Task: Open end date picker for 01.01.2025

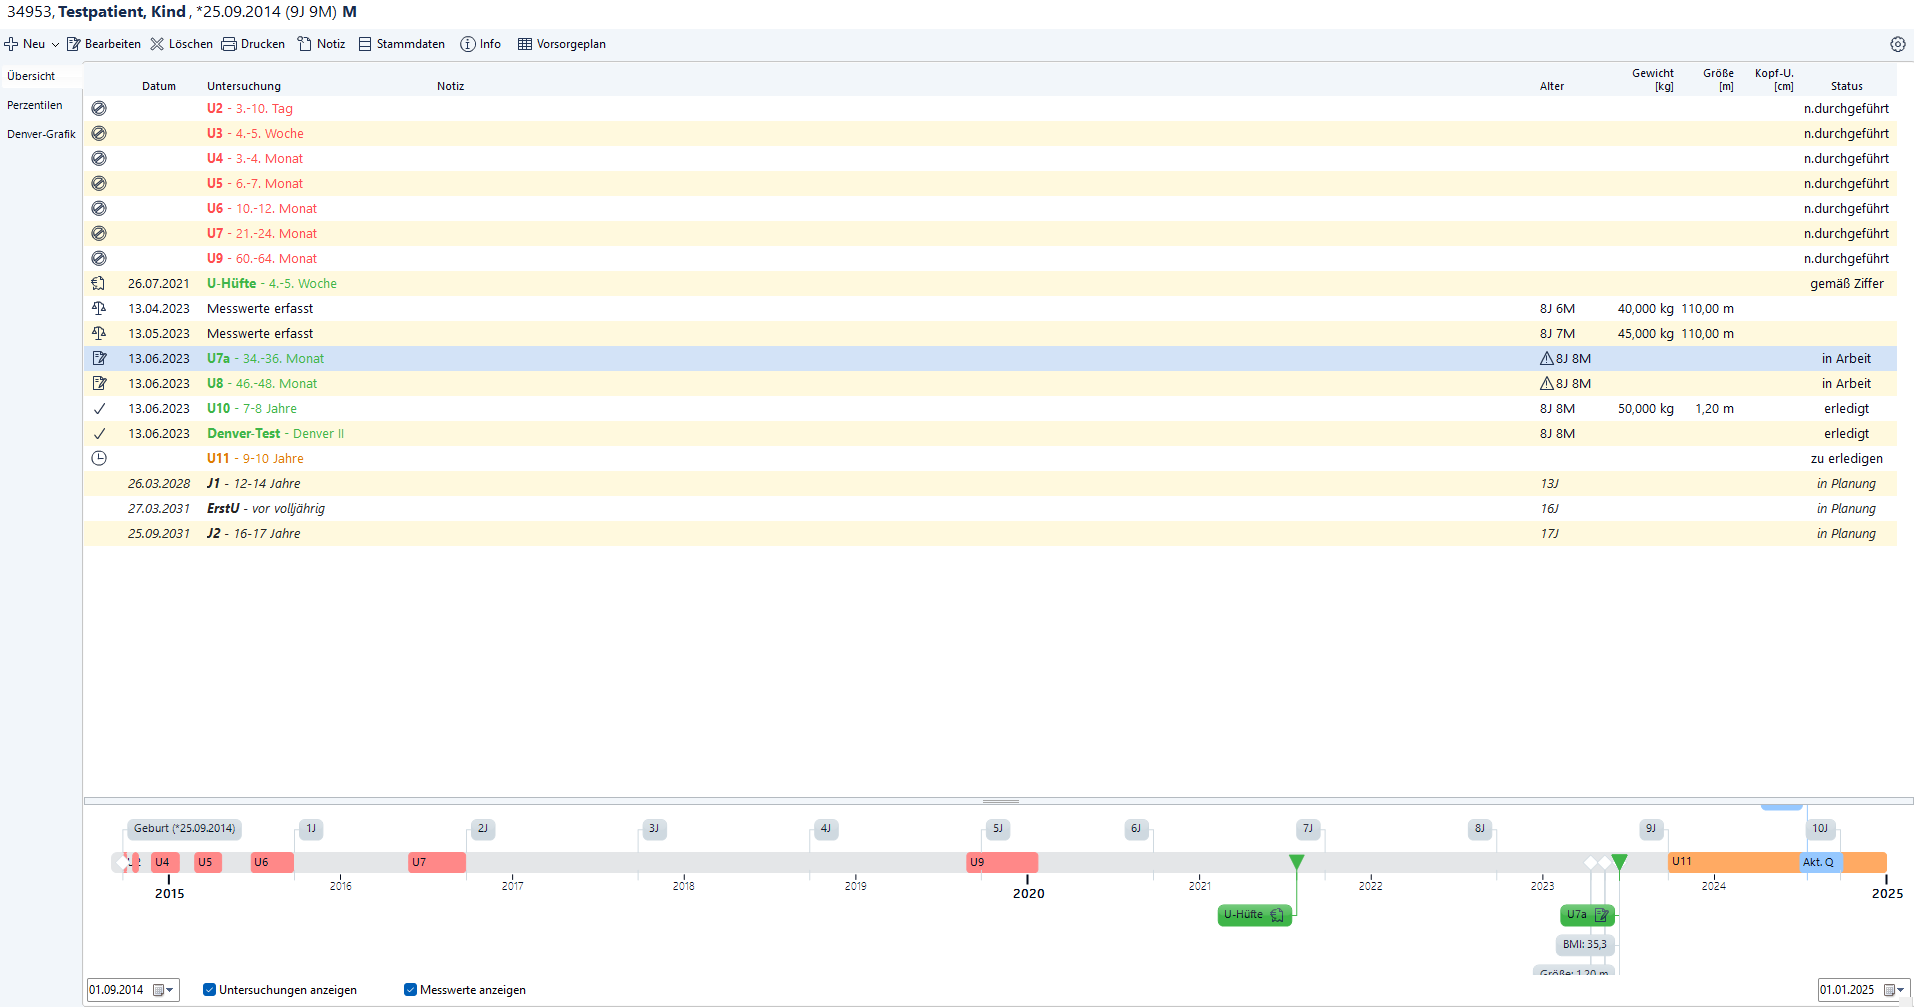Action: (1894, 990)
